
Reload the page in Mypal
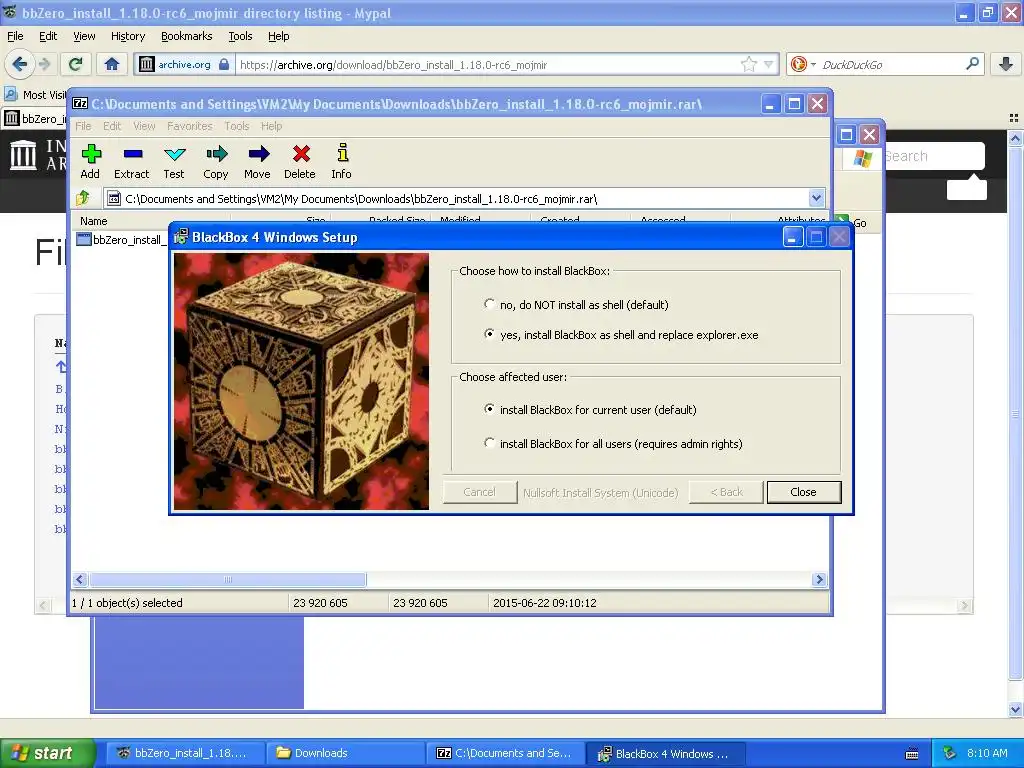(x=76, y=64)
